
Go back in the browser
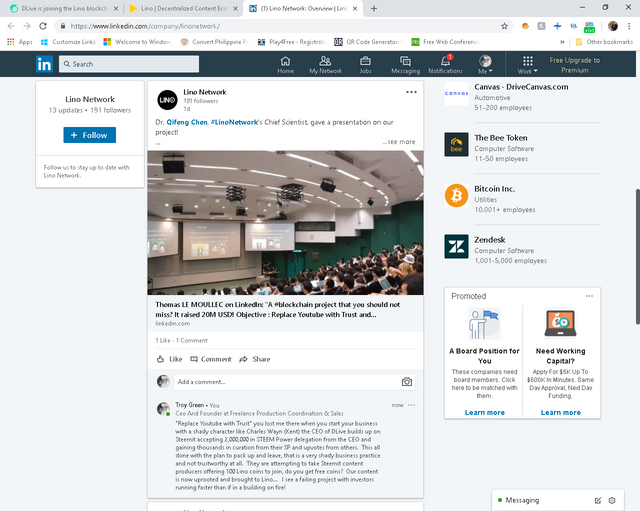[x=11, y=26]
